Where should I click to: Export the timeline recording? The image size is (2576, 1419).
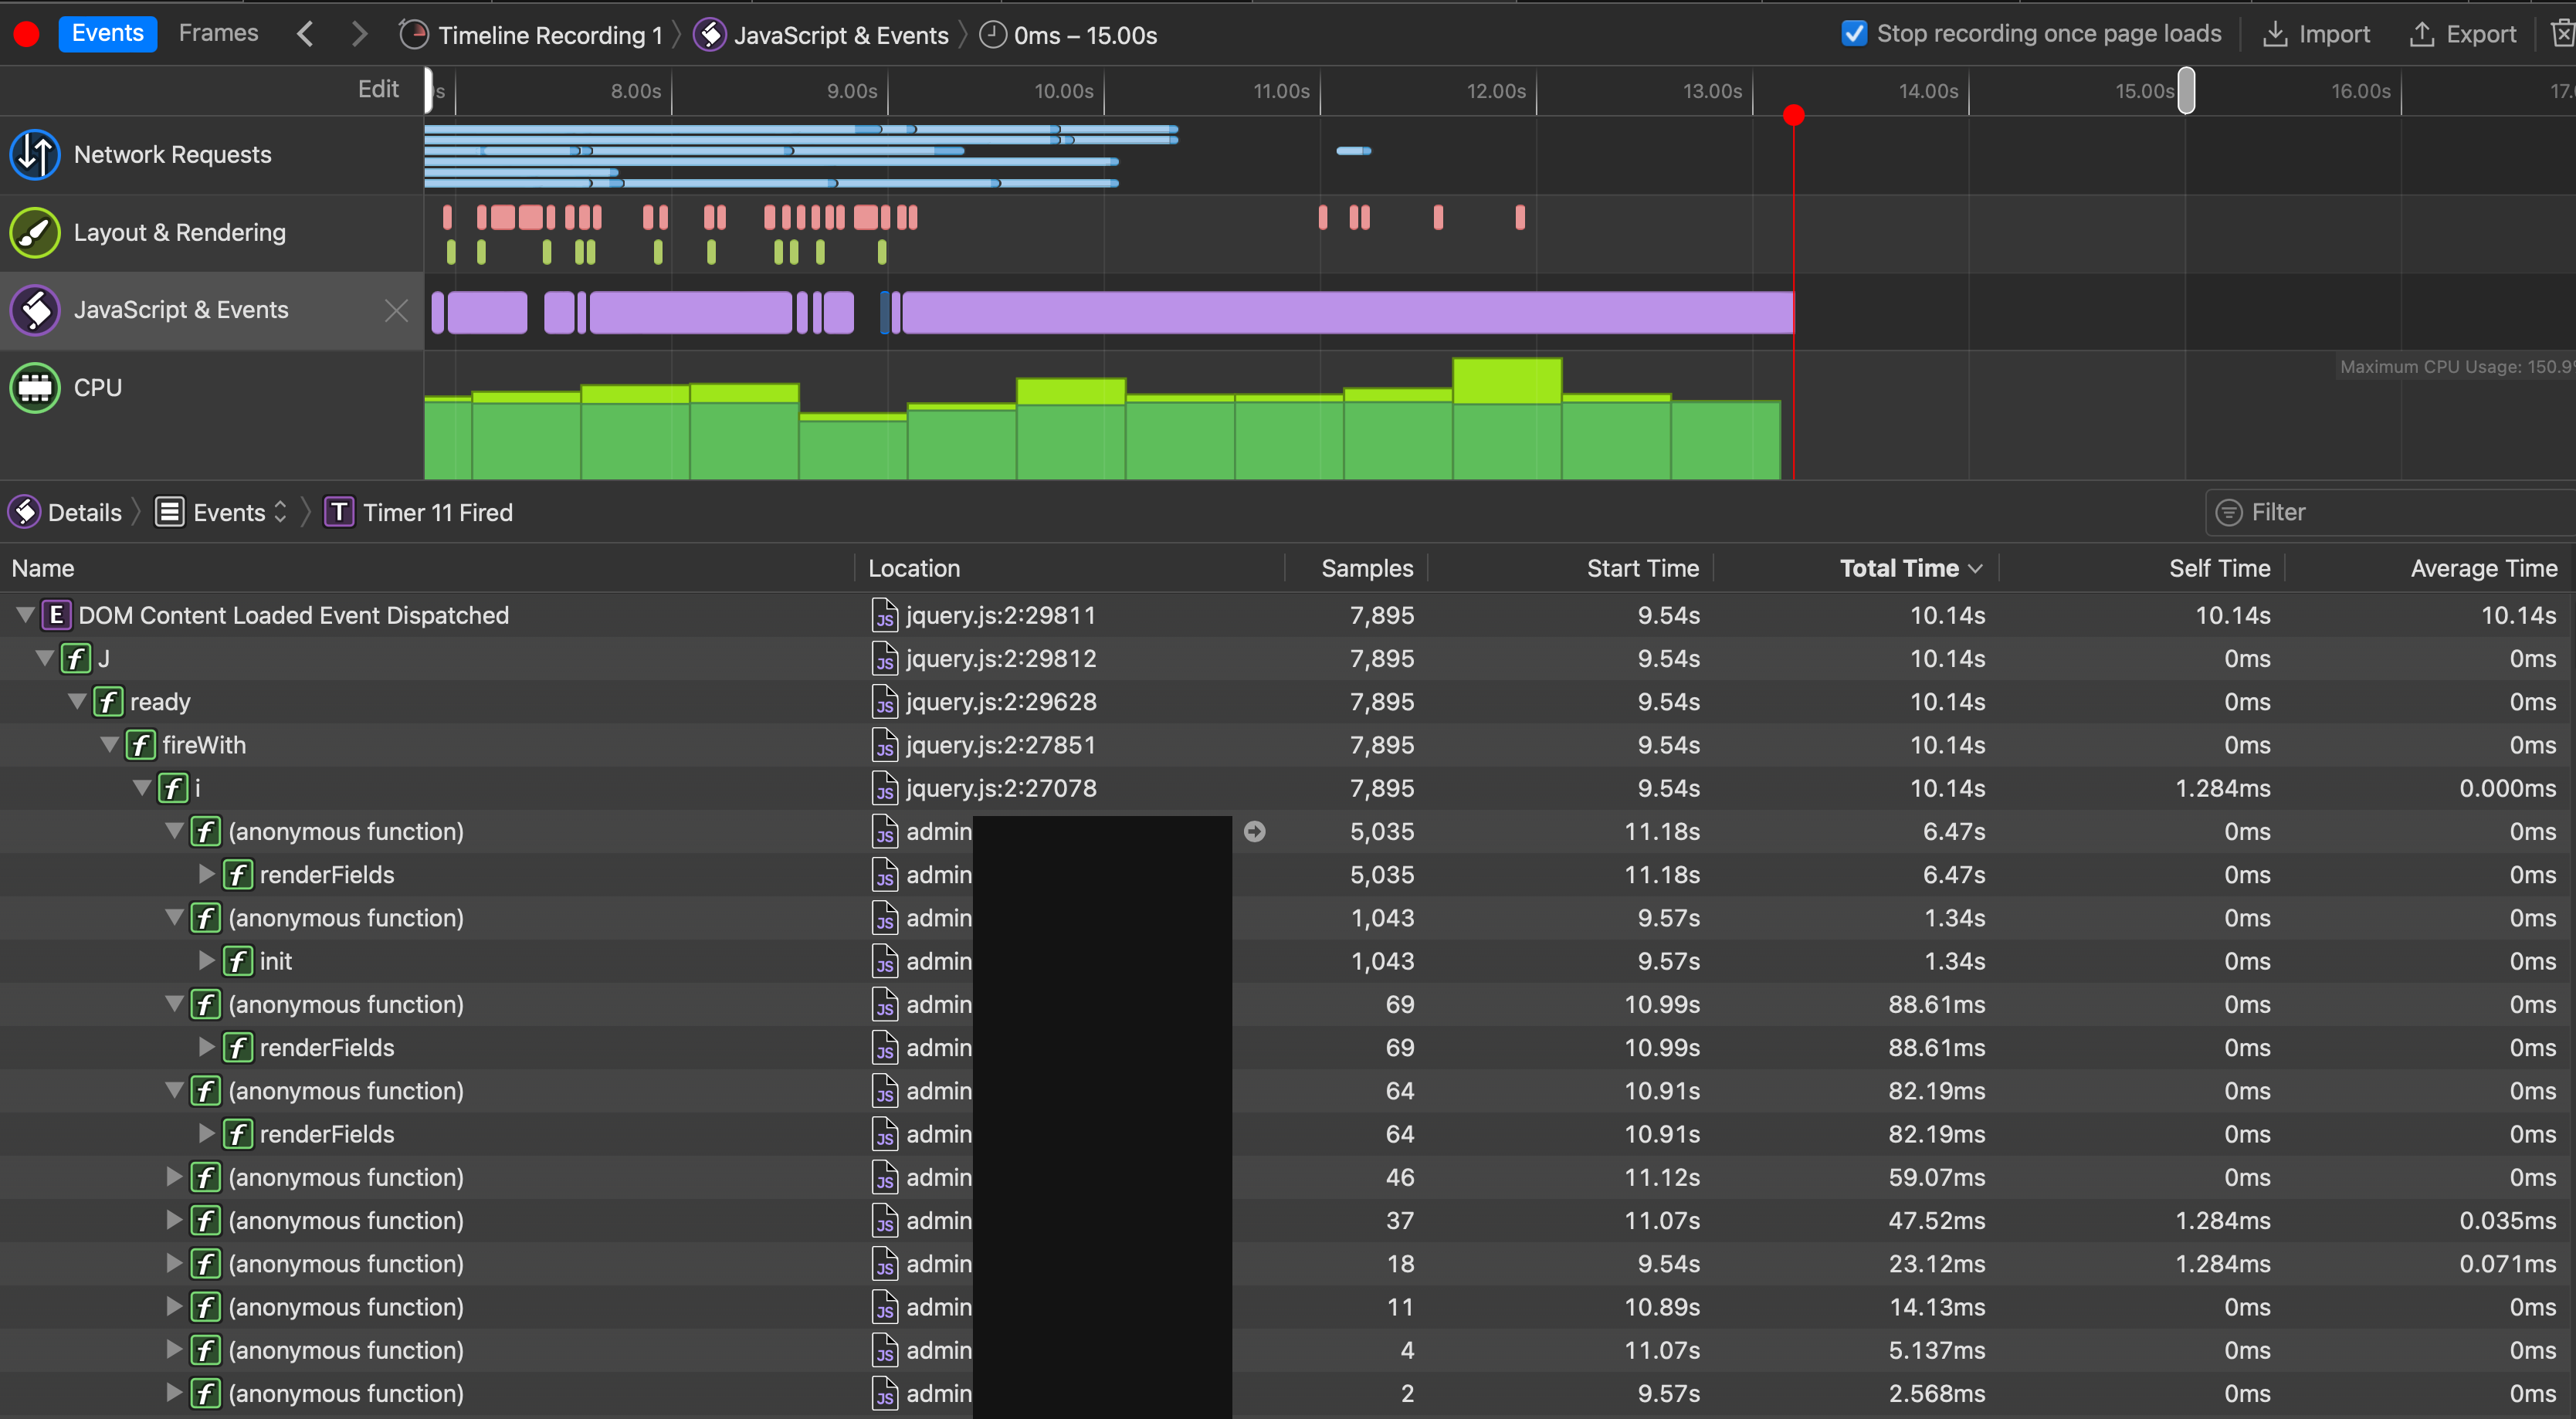pyautogui.click(x=2462, y=34)
